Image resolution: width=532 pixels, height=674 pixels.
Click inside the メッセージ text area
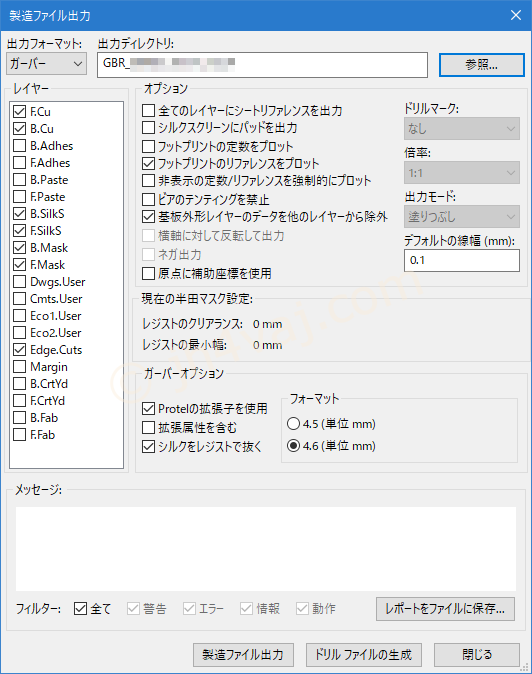point(266,549)
